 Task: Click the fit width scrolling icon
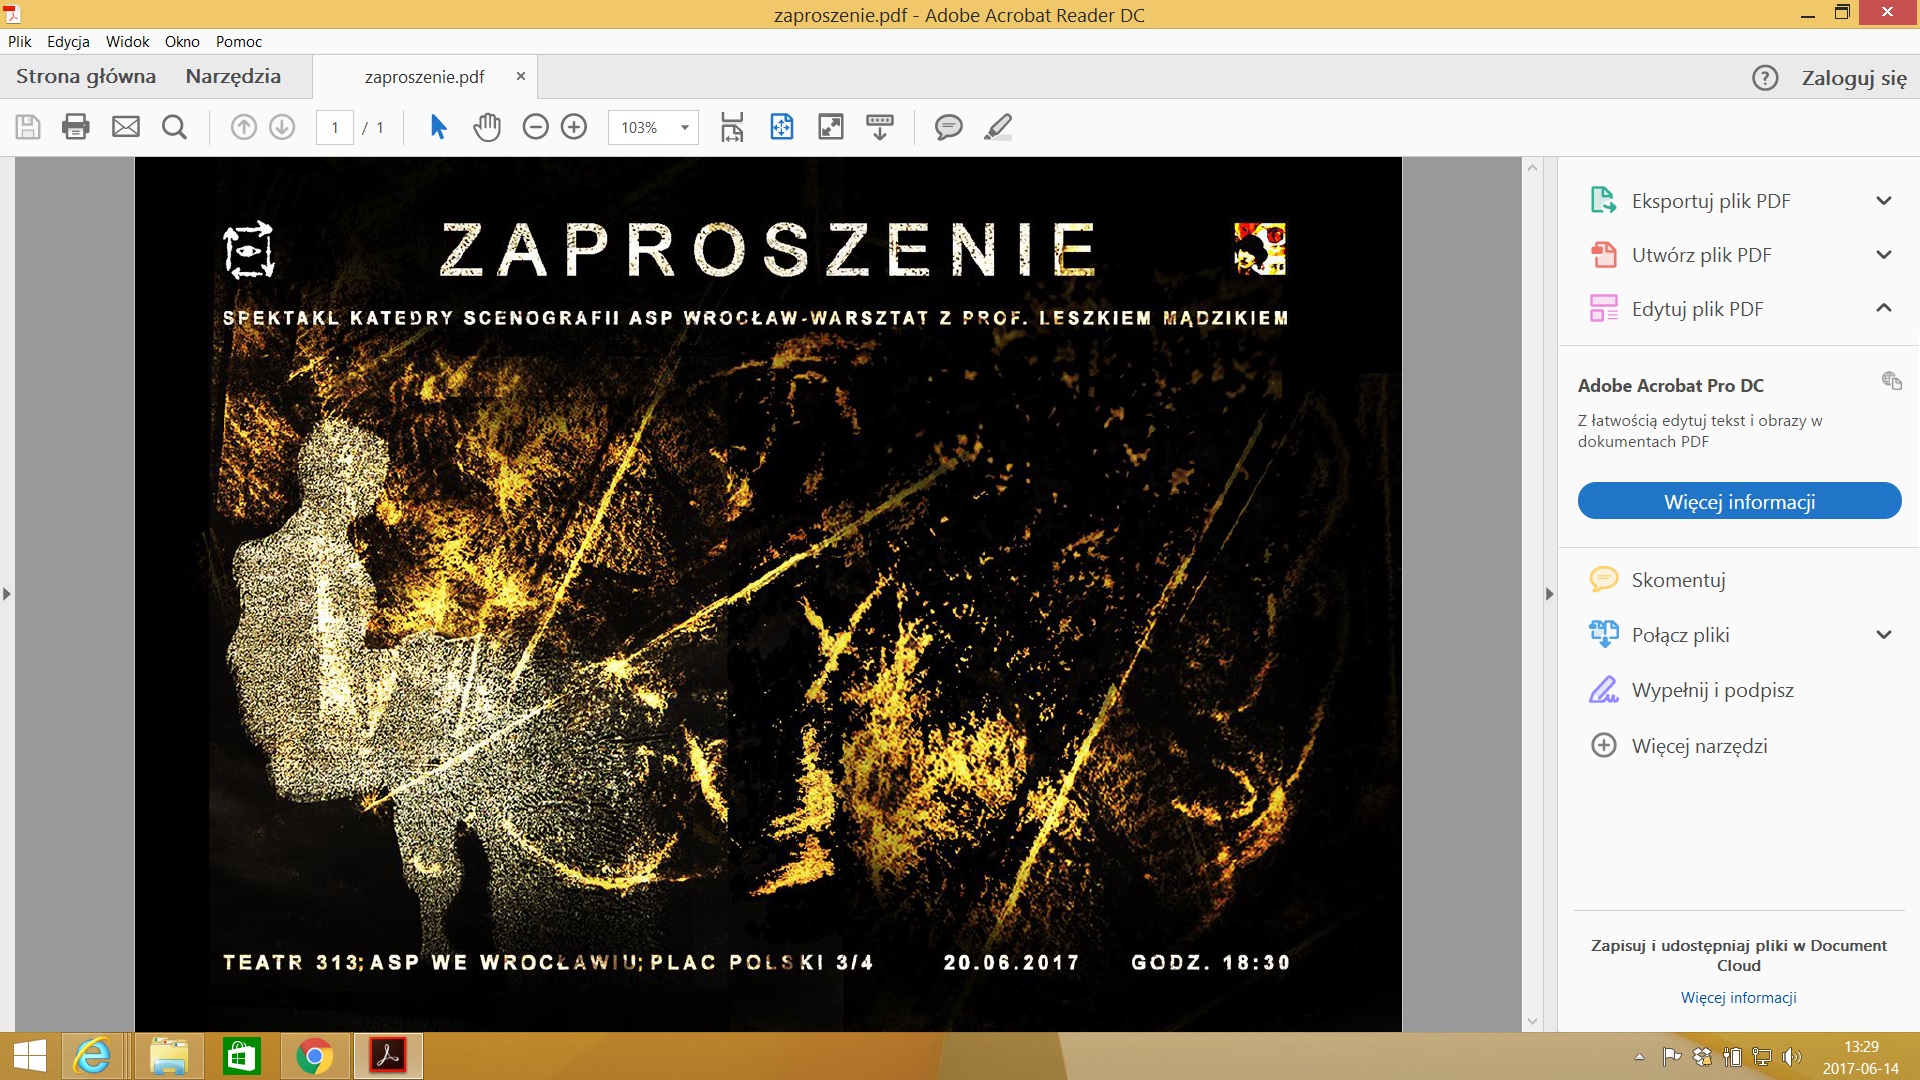(x=732, y=127)
